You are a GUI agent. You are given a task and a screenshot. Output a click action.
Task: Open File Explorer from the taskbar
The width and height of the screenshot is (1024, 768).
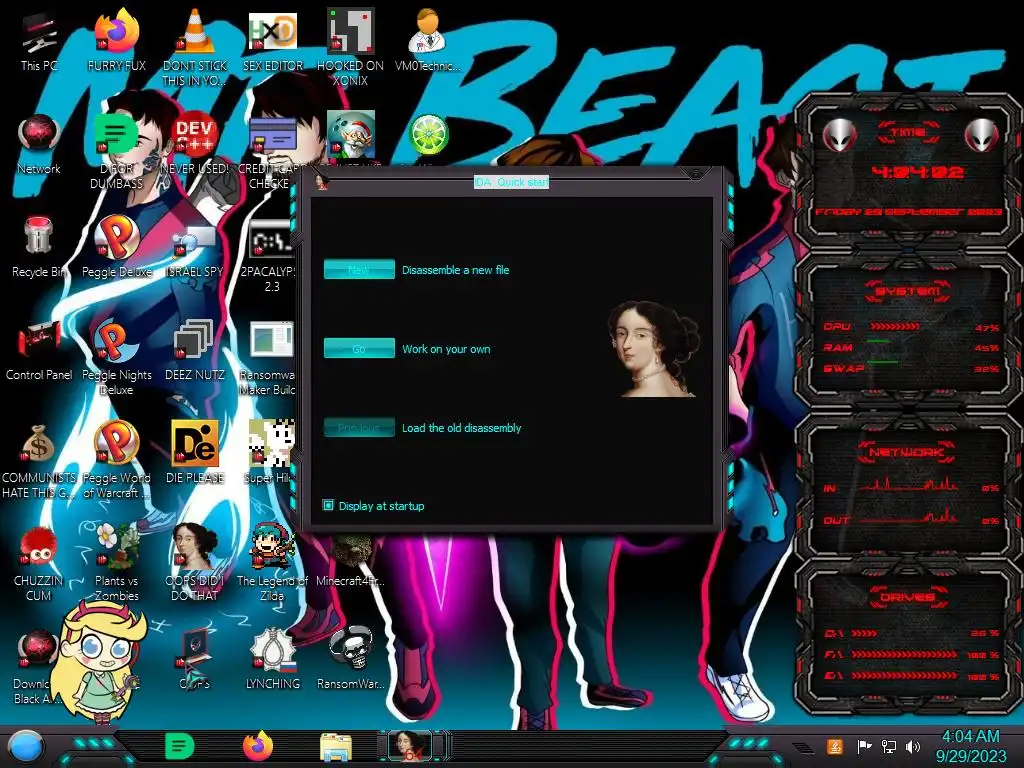(336, 748)
